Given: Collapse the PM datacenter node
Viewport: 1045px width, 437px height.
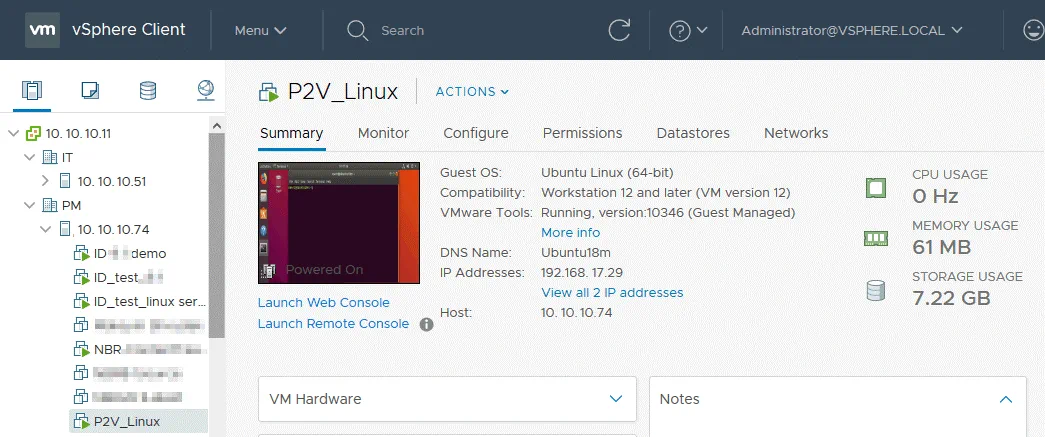Looking at the screenshot, I should click(x=29, y=205).
